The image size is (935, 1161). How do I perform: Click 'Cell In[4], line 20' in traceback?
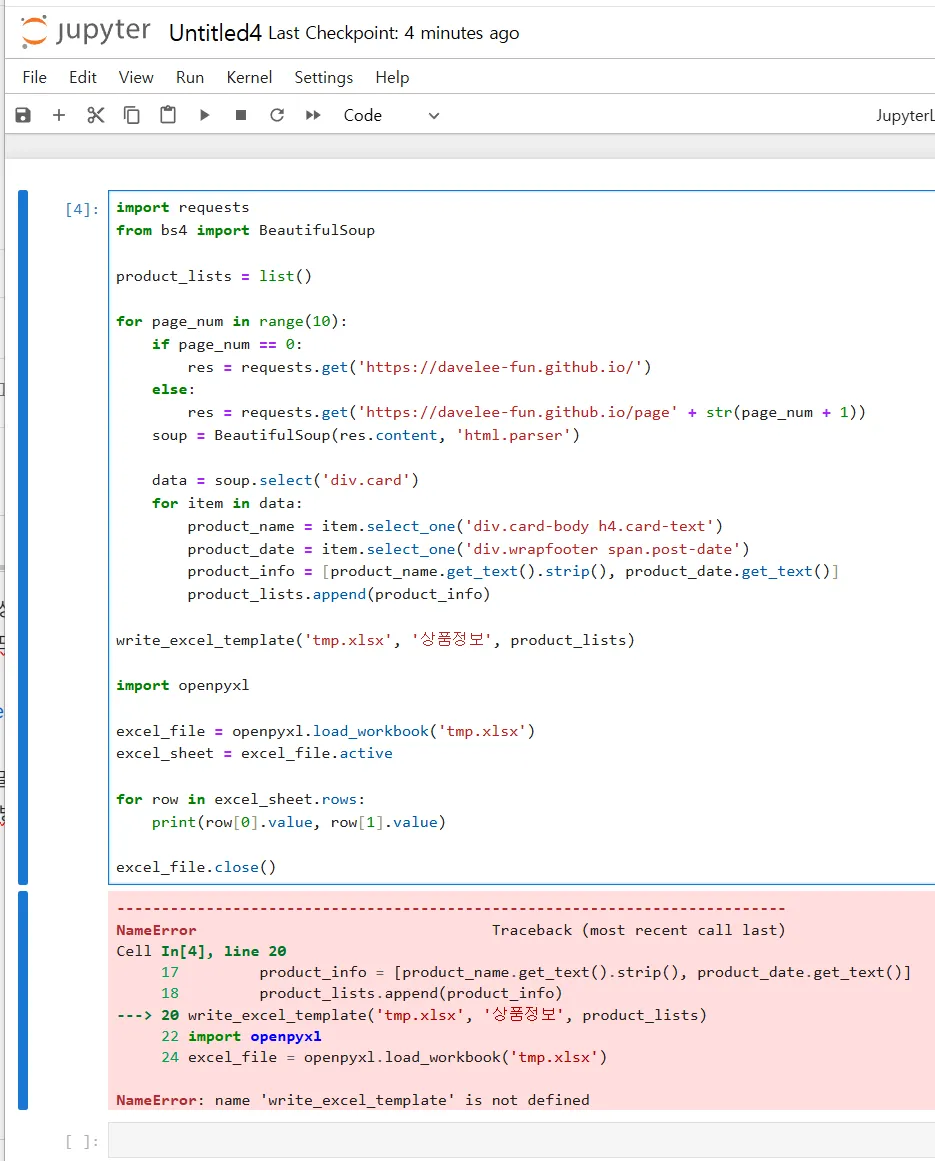(x=201, y=951)
